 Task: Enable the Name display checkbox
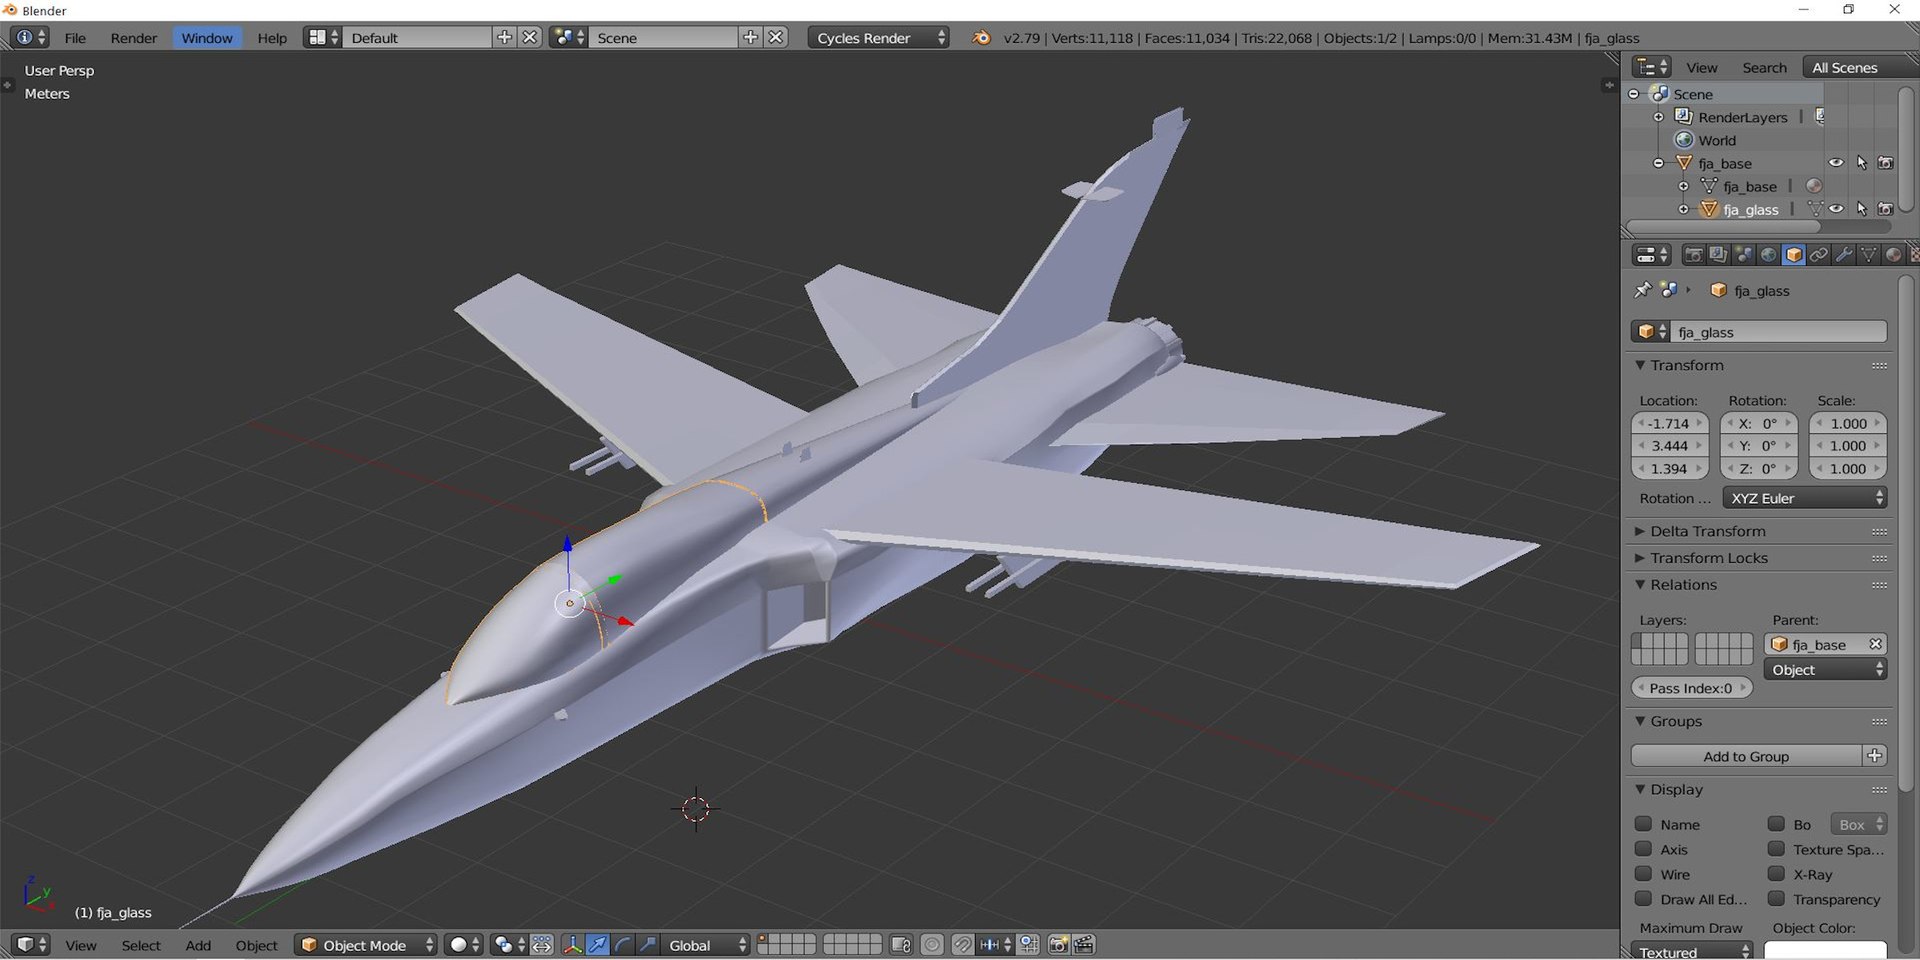(1643, 824)
